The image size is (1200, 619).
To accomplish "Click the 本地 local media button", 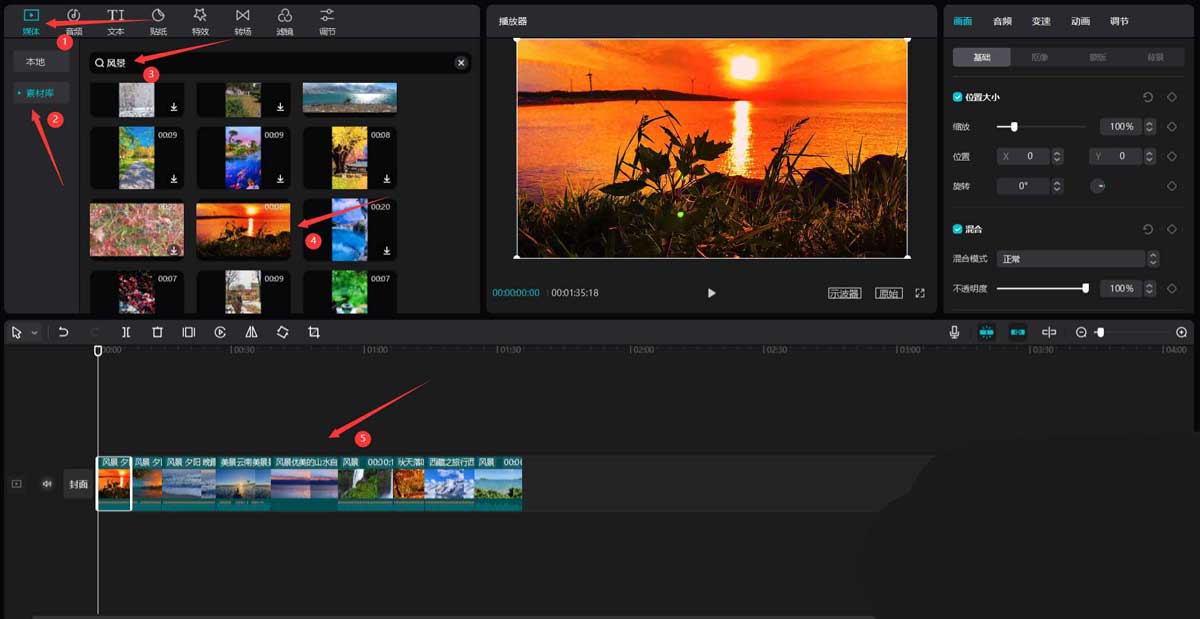I will pos(36,62).
